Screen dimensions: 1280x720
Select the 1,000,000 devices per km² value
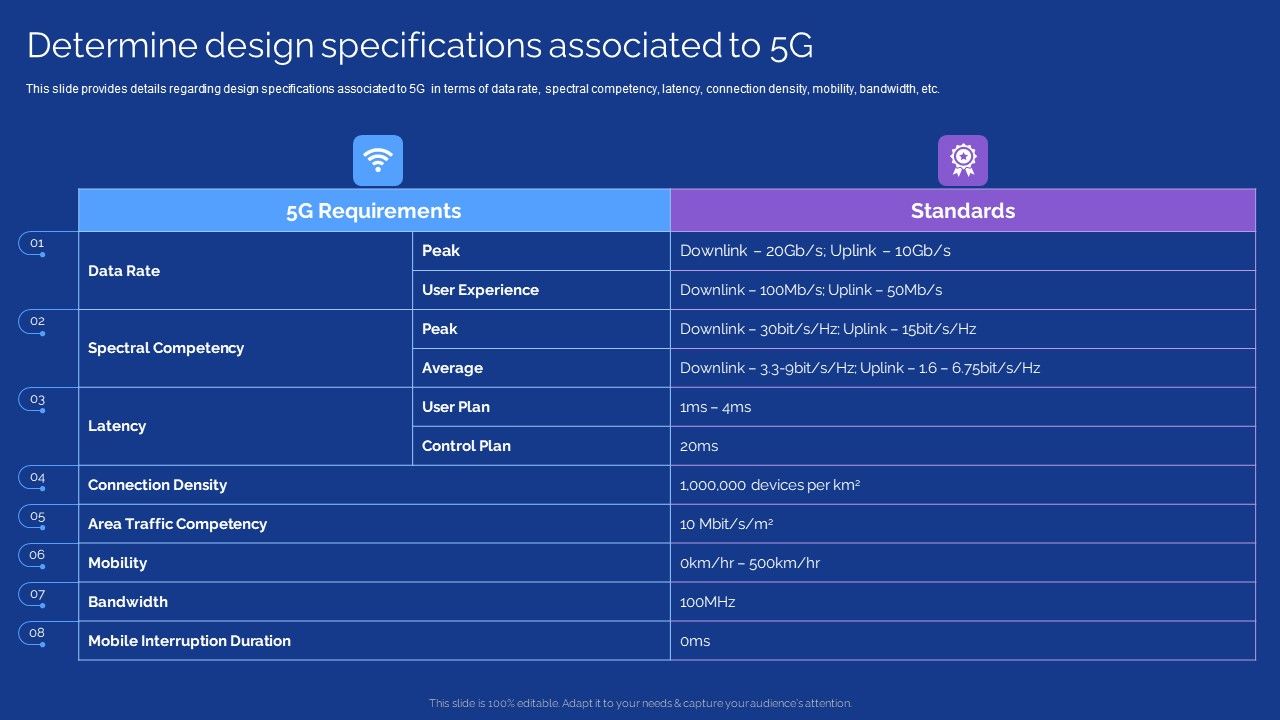click(x=770, y=485)
